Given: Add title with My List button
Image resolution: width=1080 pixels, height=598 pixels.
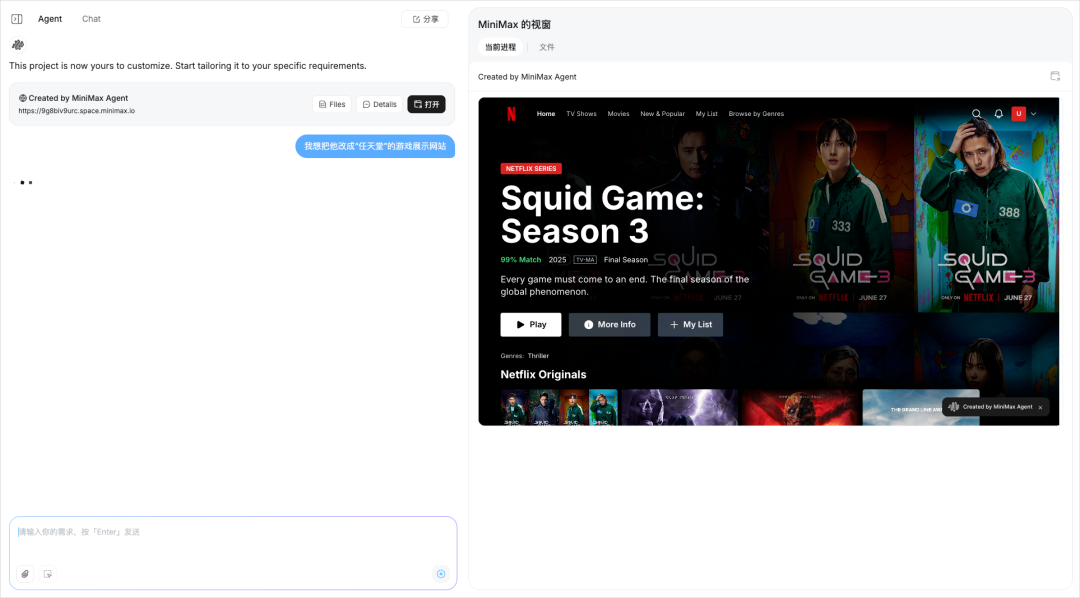Looking at the screenshot, I should [x=690, y=324].
